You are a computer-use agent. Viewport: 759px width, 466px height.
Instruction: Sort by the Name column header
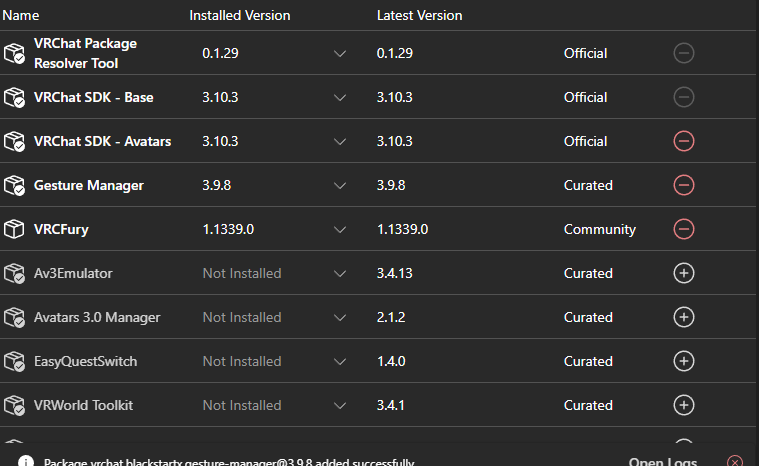pyautogui.click(x=20, y=15)
